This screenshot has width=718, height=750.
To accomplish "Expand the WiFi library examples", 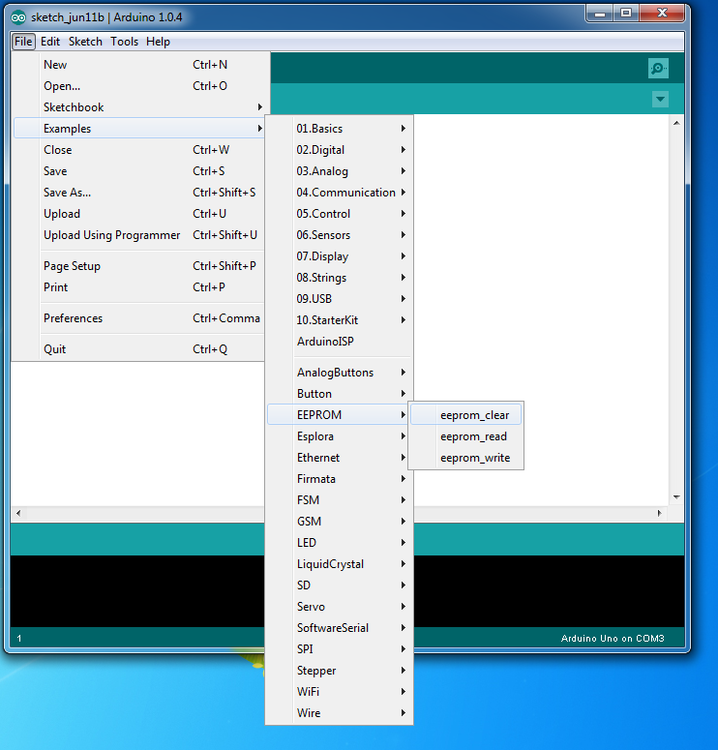I will (x=339, y=692).
